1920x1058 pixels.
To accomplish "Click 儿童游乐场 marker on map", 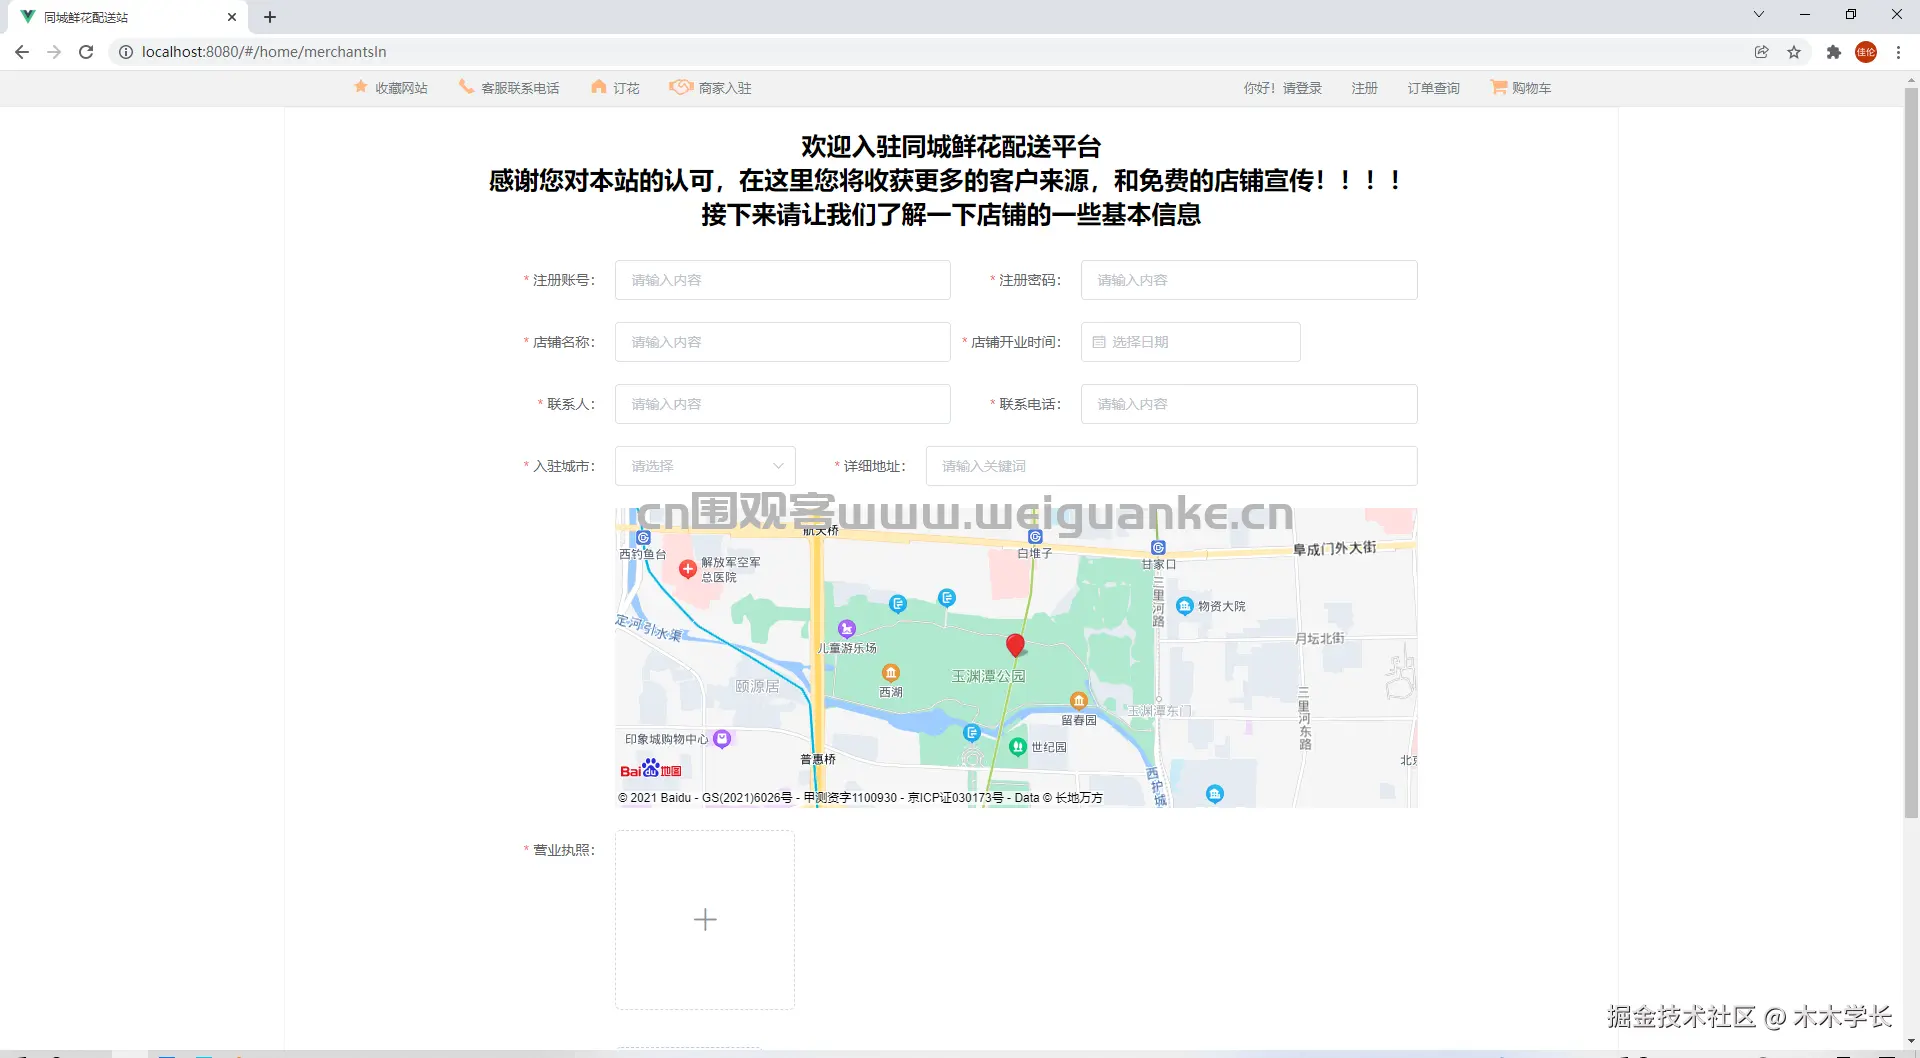I will click(847, 628).
